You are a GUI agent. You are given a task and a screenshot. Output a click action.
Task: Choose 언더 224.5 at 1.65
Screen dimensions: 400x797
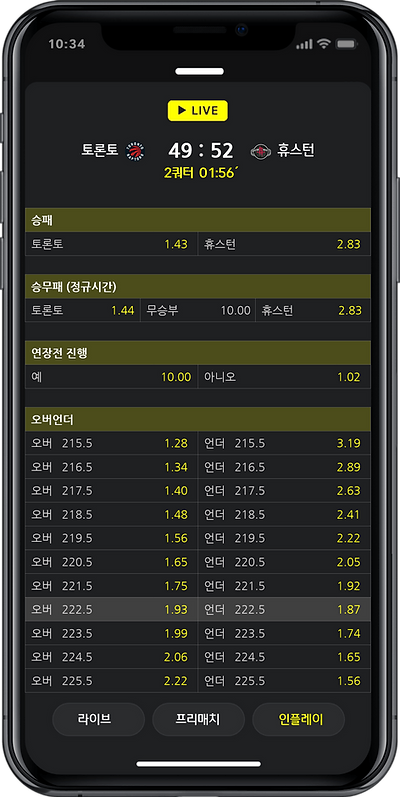[284, 657]
